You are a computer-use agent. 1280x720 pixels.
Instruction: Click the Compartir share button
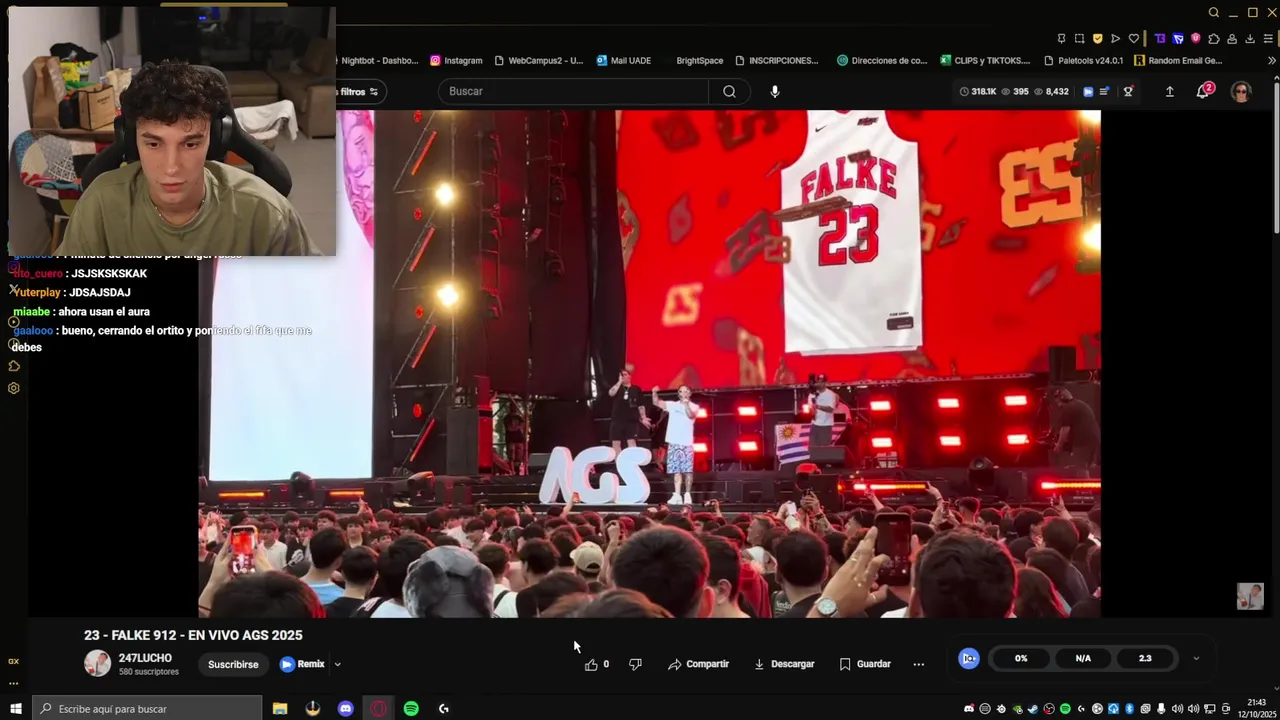click(698, 664)
